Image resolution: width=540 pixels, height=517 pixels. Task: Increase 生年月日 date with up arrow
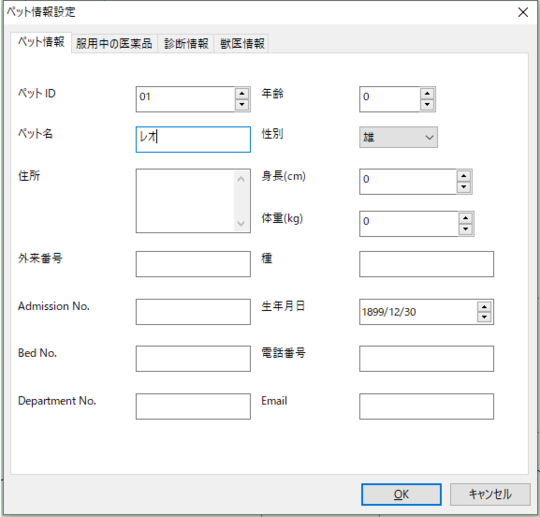484,307
